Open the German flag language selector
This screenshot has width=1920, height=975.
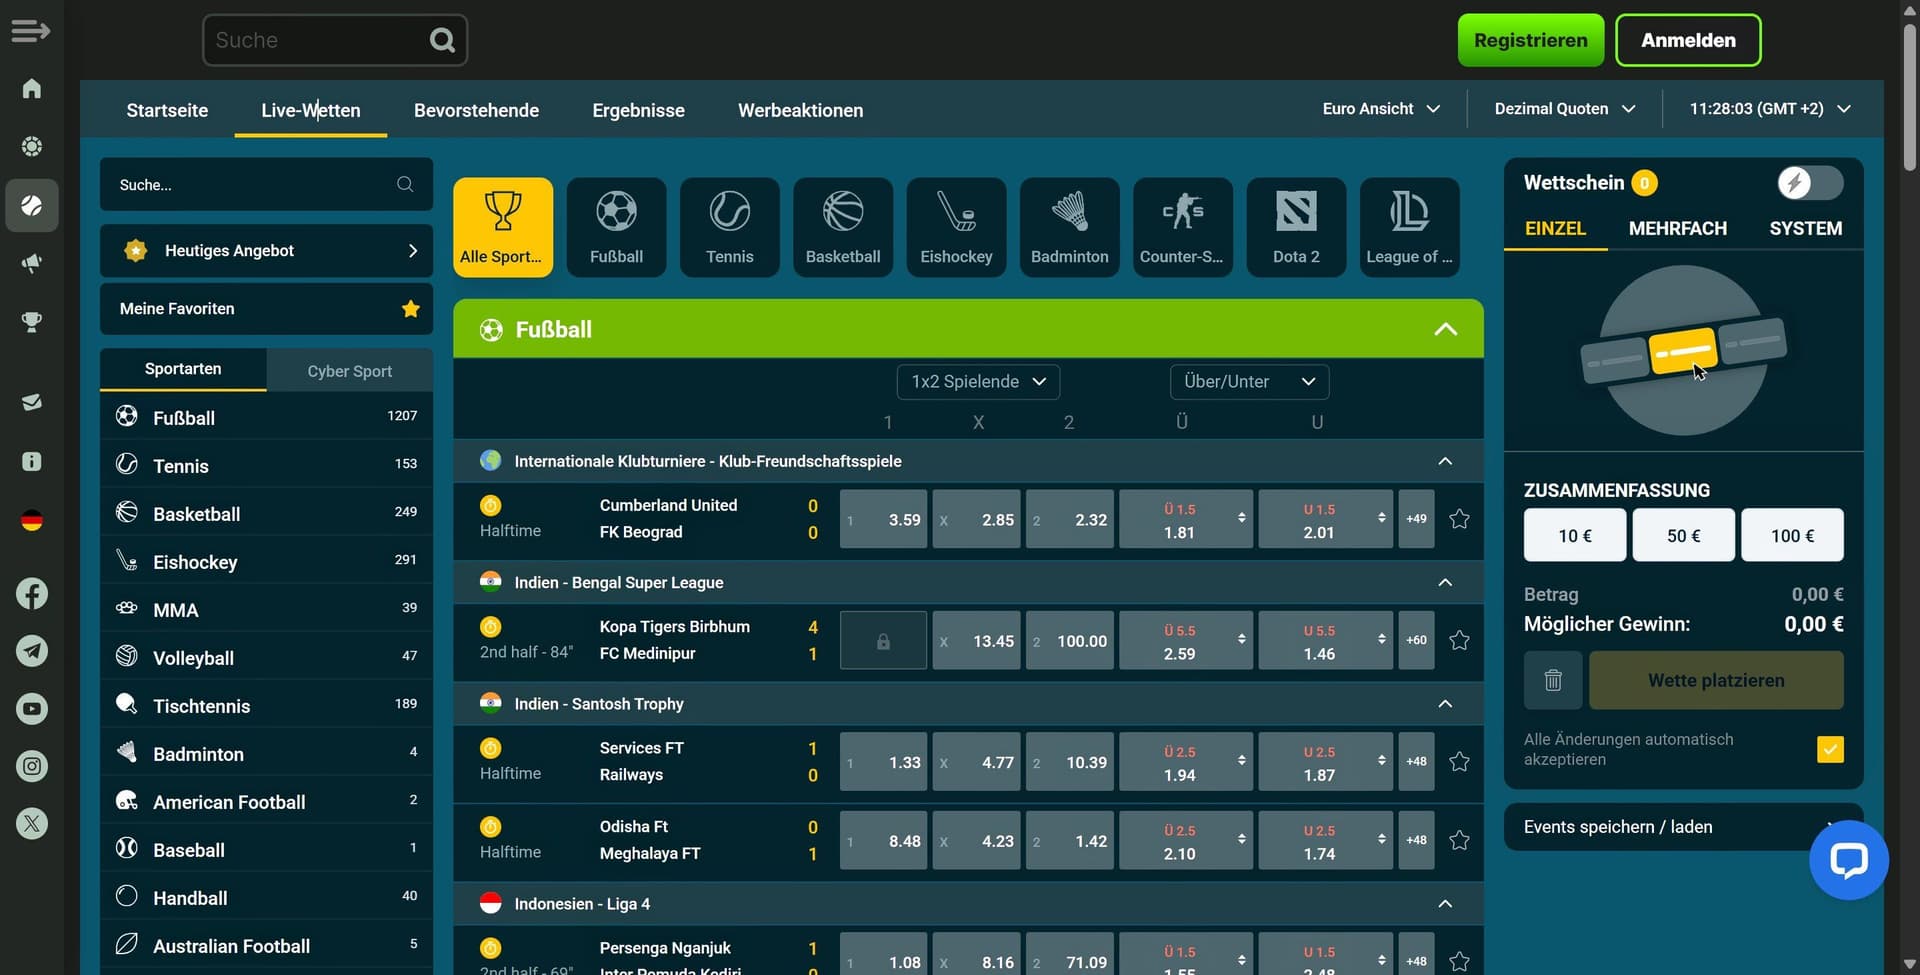pos(32,521)
